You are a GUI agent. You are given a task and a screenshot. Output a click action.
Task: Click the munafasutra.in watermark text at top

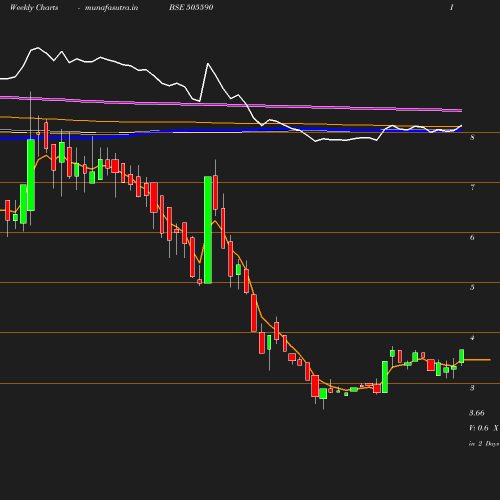click(x=111, y=8)
